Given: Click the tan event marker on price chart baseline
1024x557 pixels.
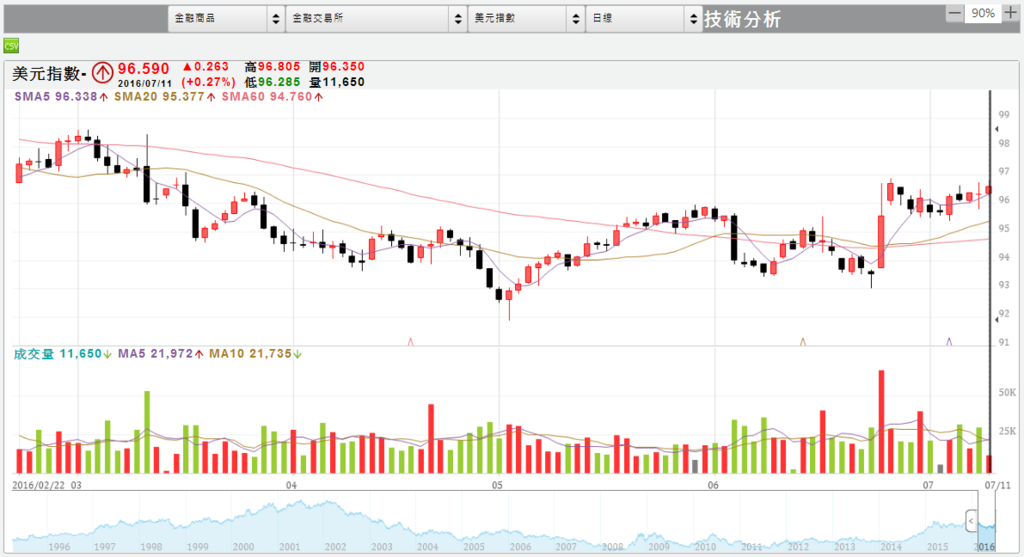Looking at the screenshot, I should pyautogui.click(x=803, y=342).
